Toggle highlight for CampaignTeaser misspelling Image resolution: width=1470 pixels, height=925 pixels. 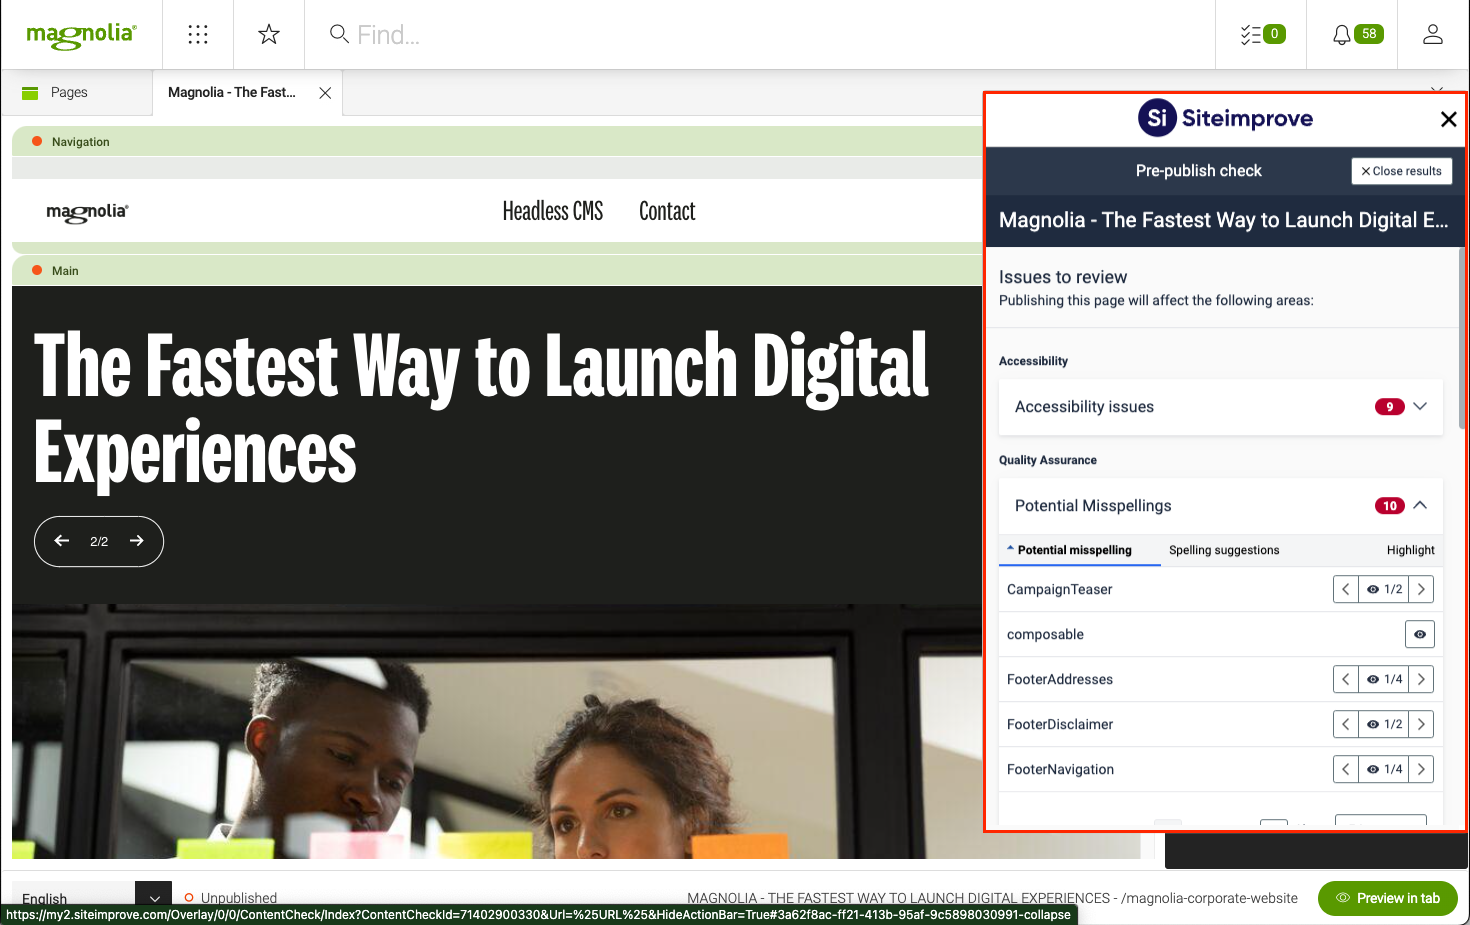tap(1384, 589)
